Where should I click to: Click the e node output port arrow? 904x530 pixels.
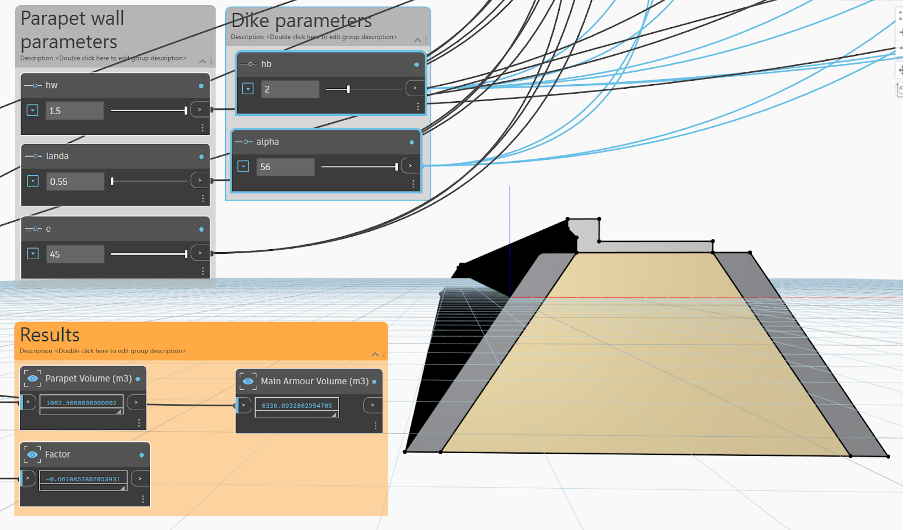click(200, 253)
